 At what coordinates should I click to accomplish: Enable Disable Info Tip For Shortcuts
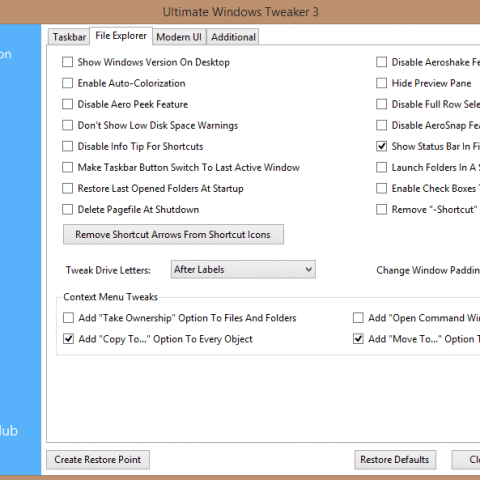pos(68,146)
